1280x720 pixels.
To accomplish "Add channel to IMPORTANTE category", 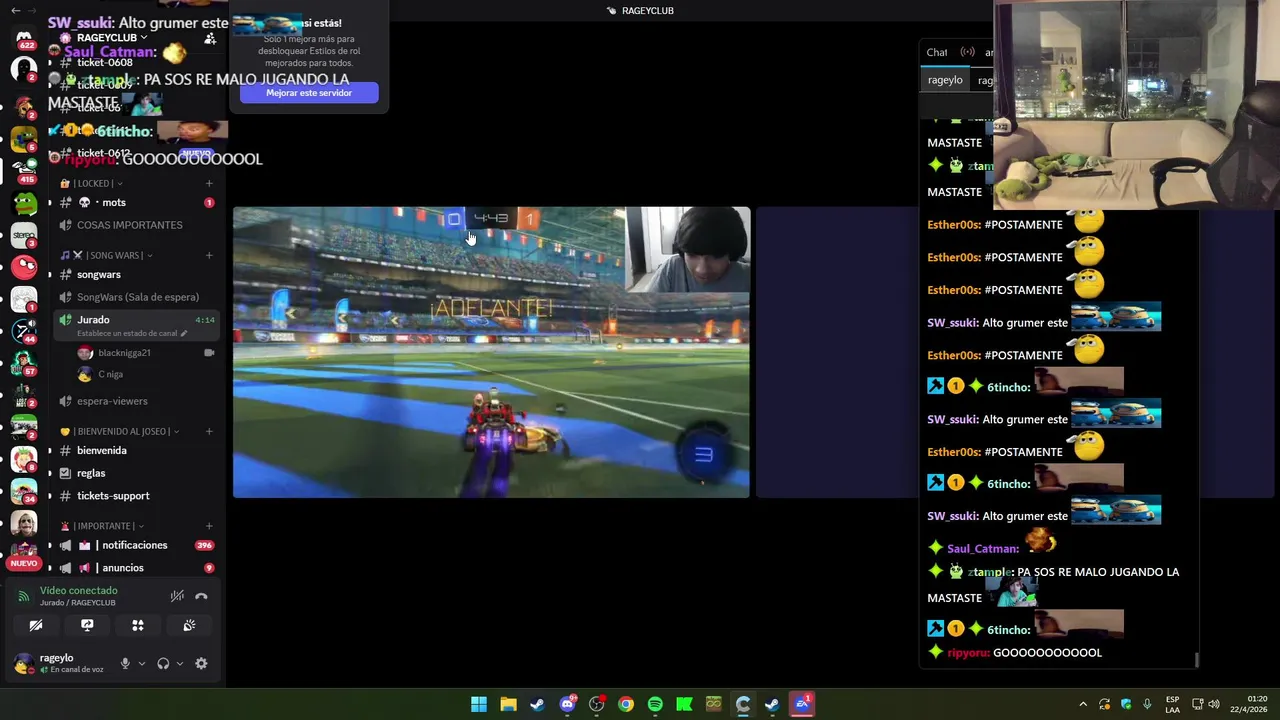I will coord(209,526).
